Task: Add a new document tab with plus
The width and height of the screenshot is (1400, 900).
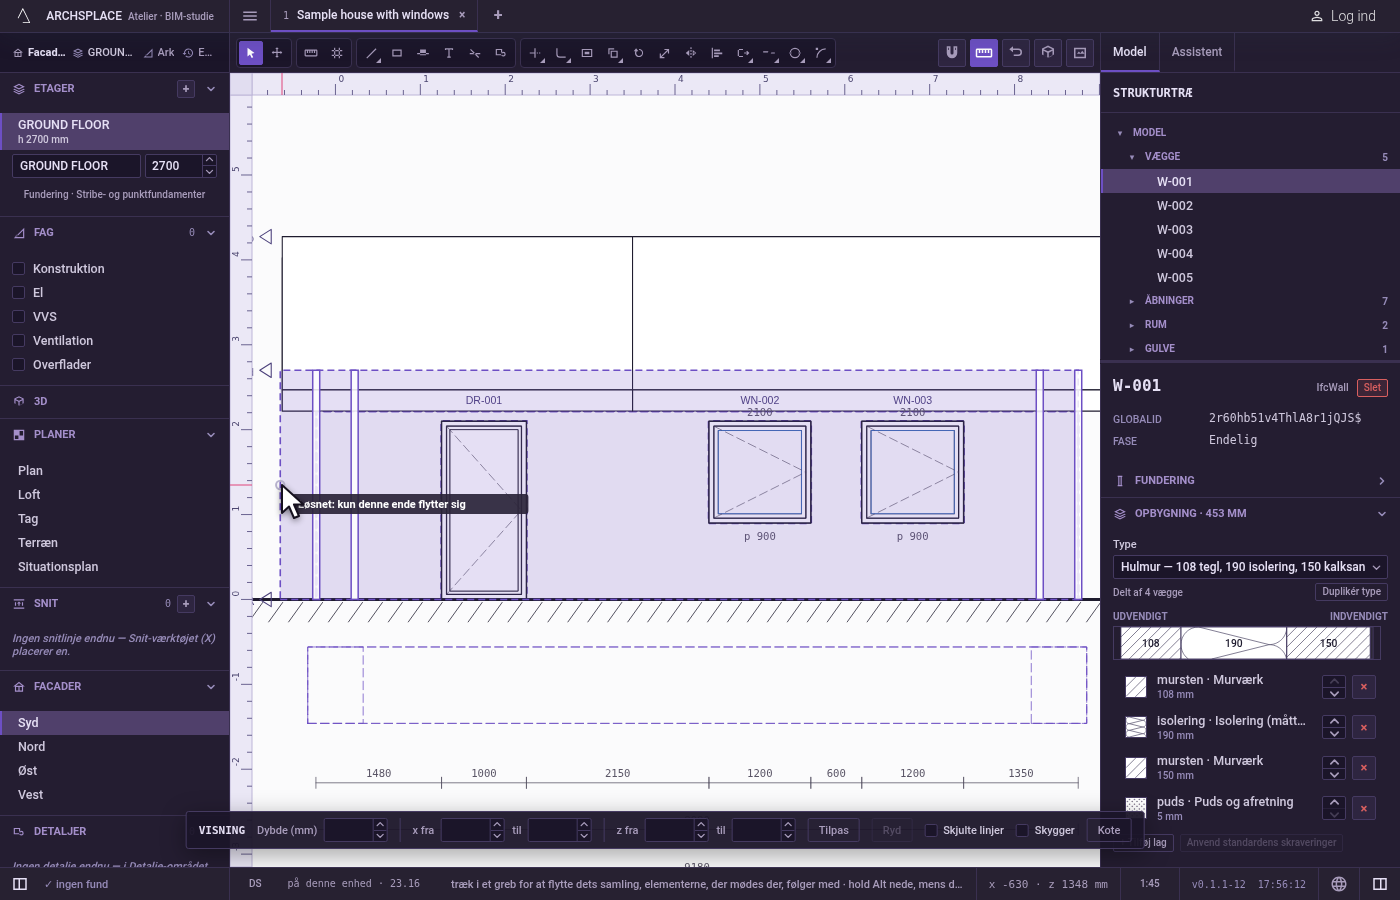Action: [498, 15]
